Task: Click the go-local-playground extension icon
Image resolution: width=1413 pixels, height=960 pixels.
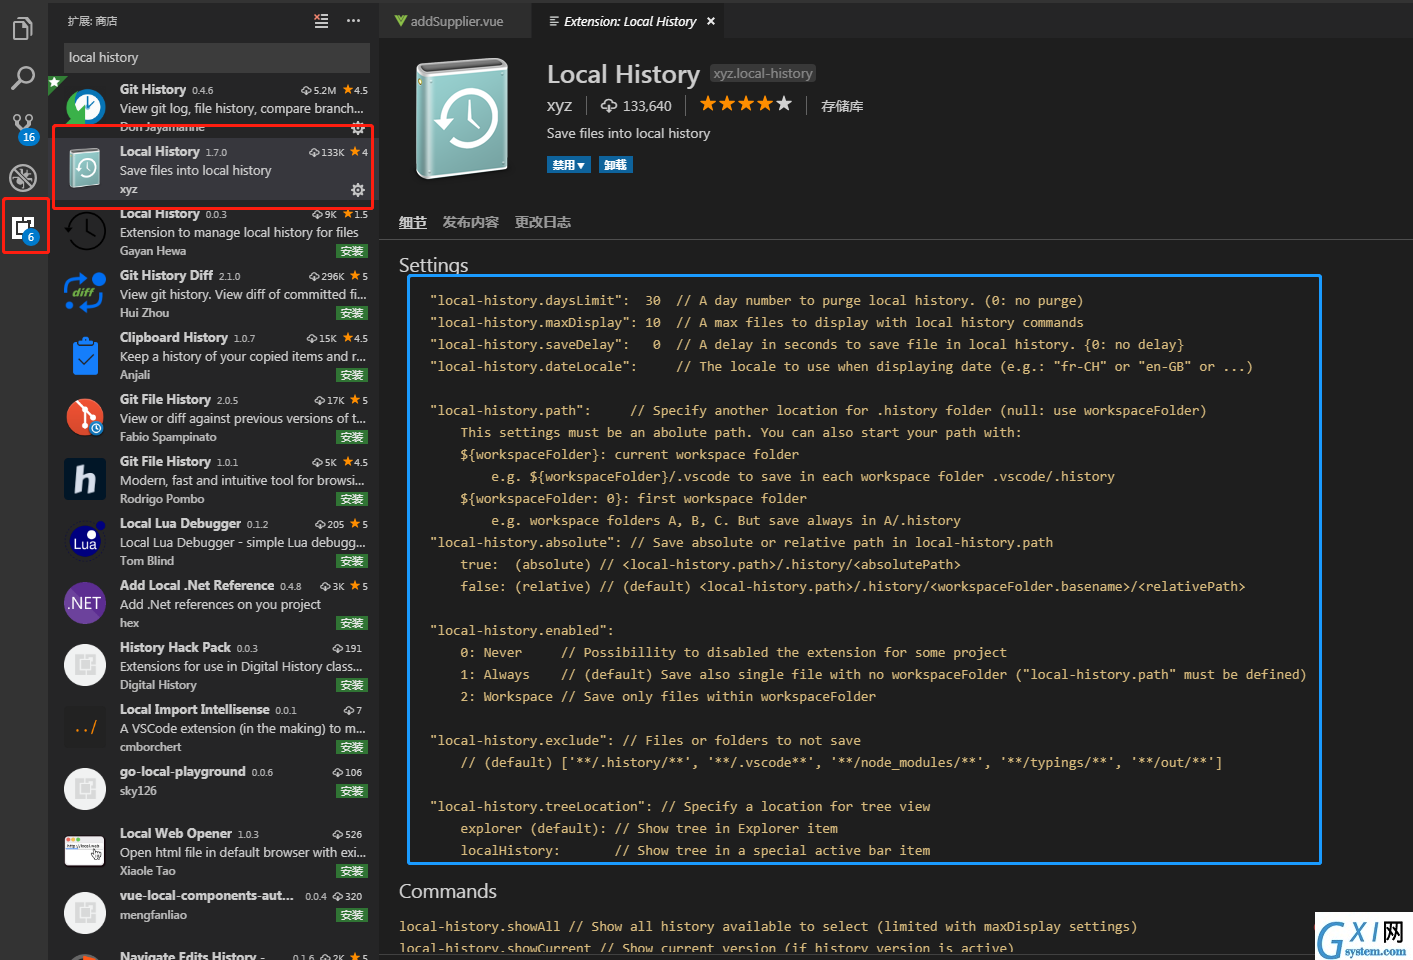Action: coord(85,789)
